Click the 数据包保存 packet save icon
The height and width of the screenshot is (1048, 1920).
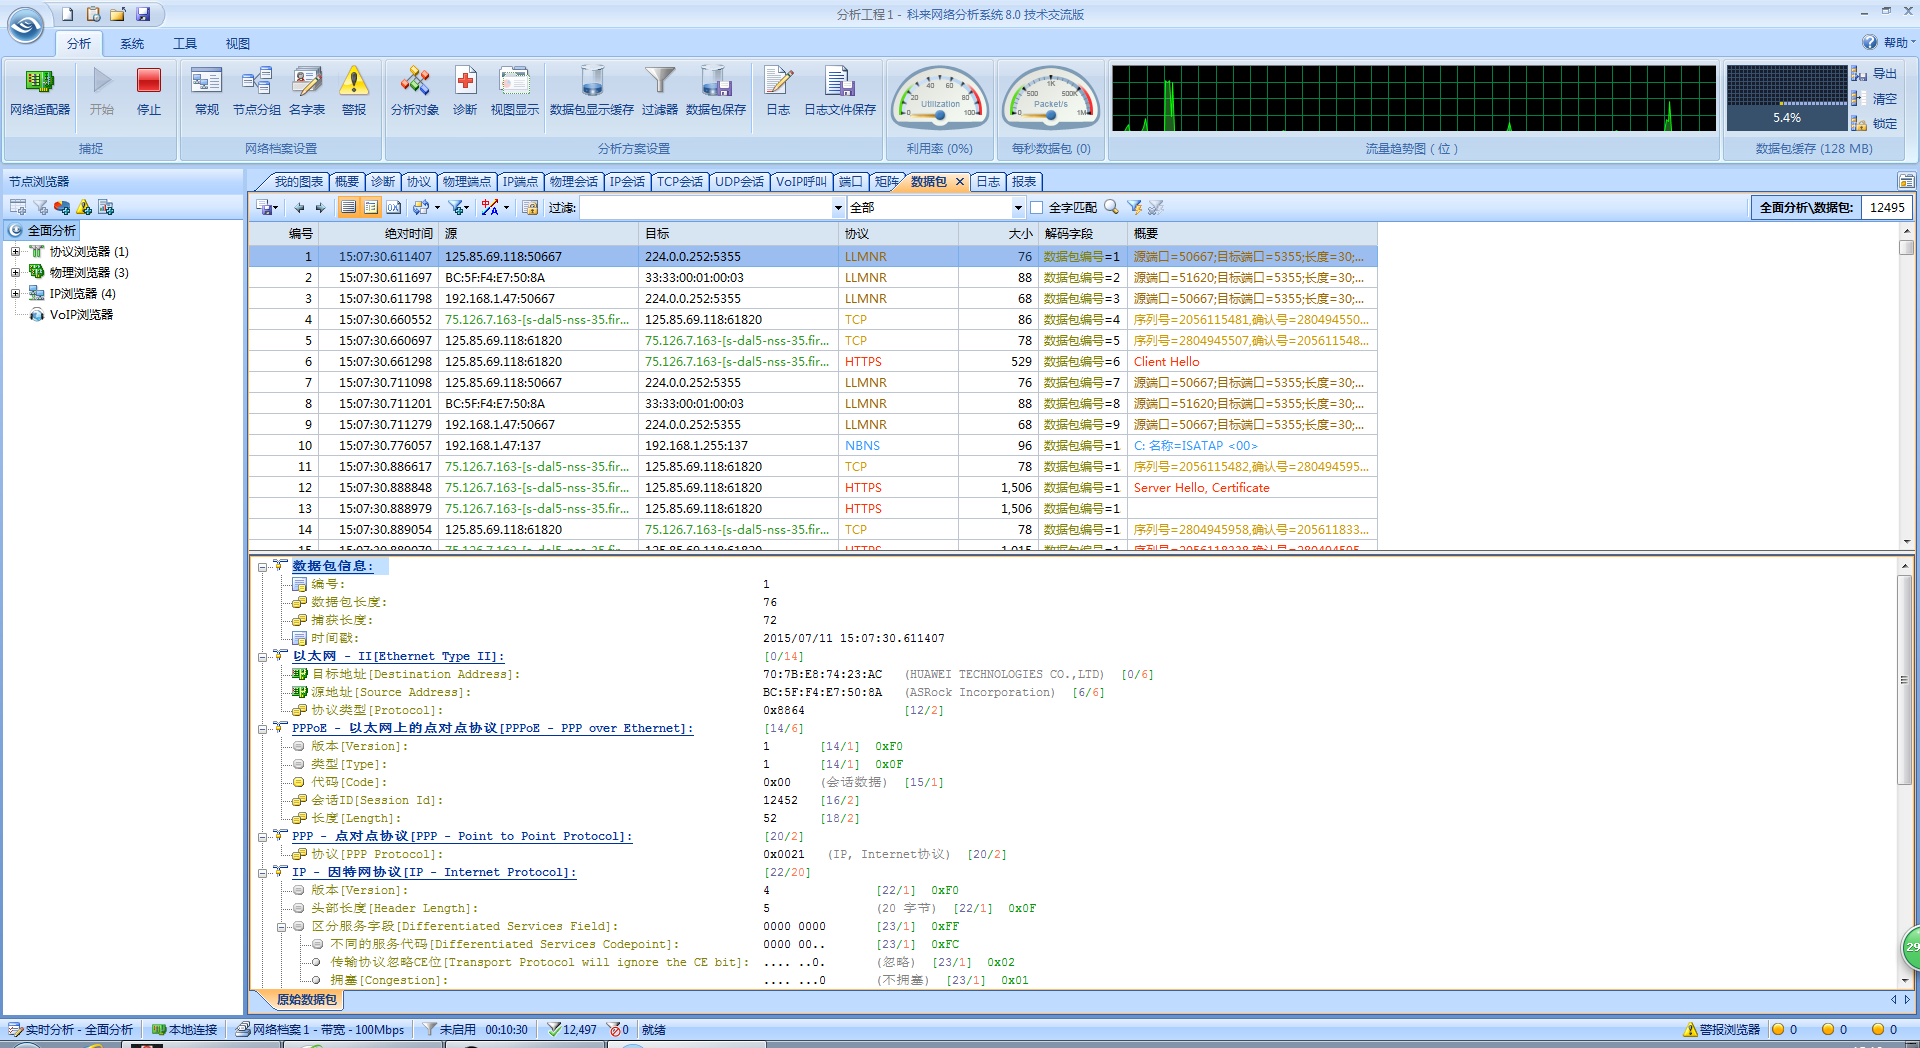point(715,81)
